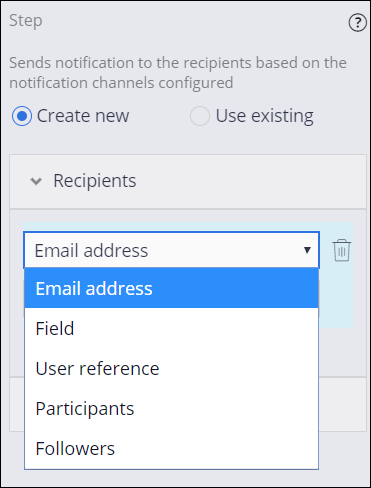Open the help question mark icon

(358, 23)
